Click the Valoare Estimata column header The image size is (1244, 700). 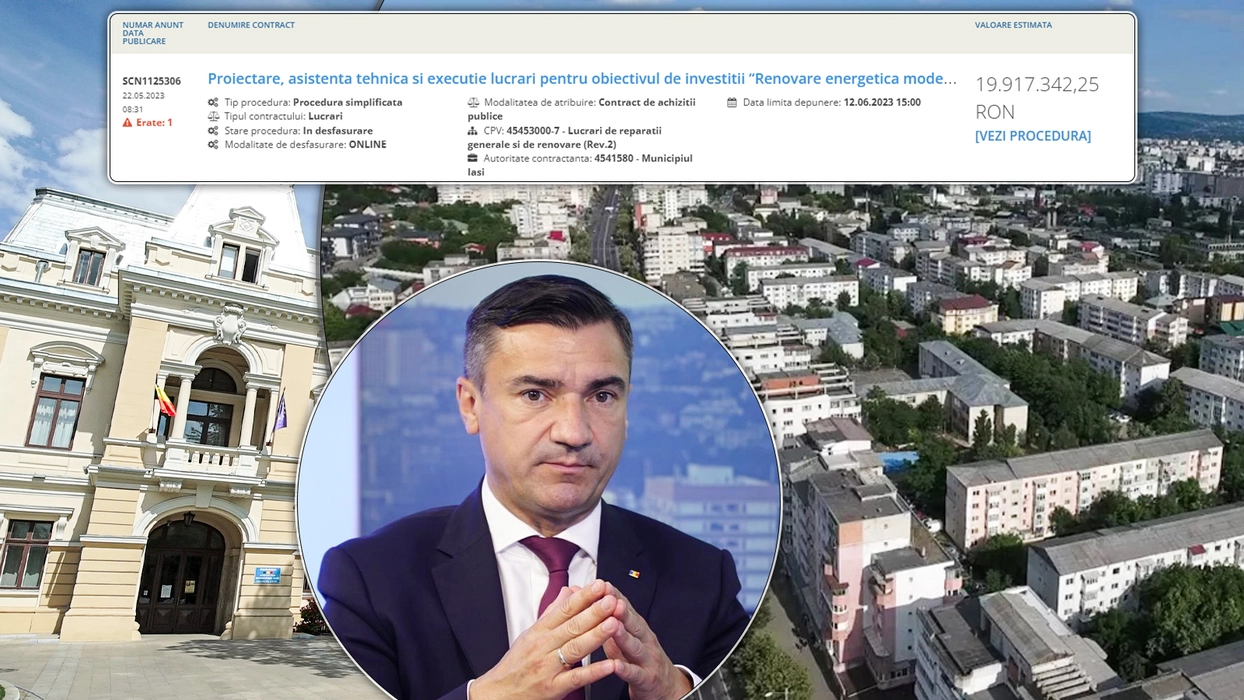(x=1013, y=25)
